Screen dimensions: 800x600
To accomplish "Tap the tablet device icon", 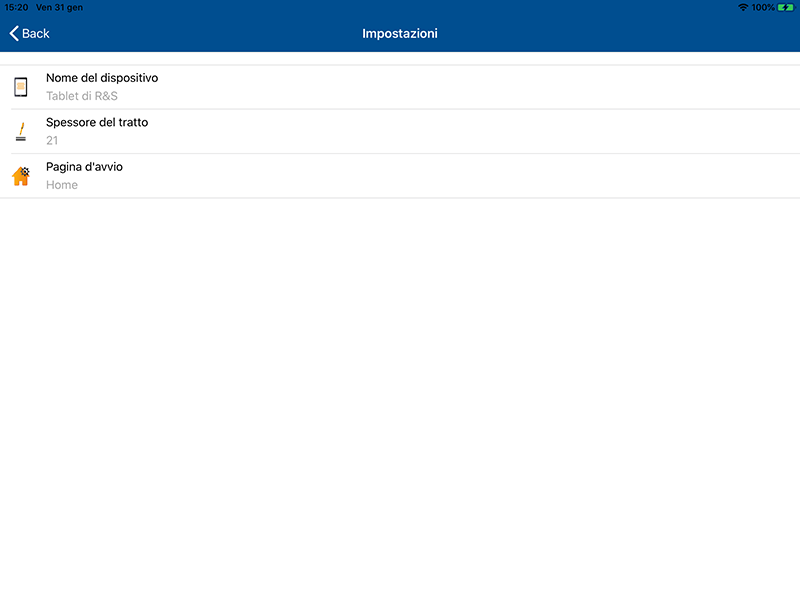I will [21, 87].
